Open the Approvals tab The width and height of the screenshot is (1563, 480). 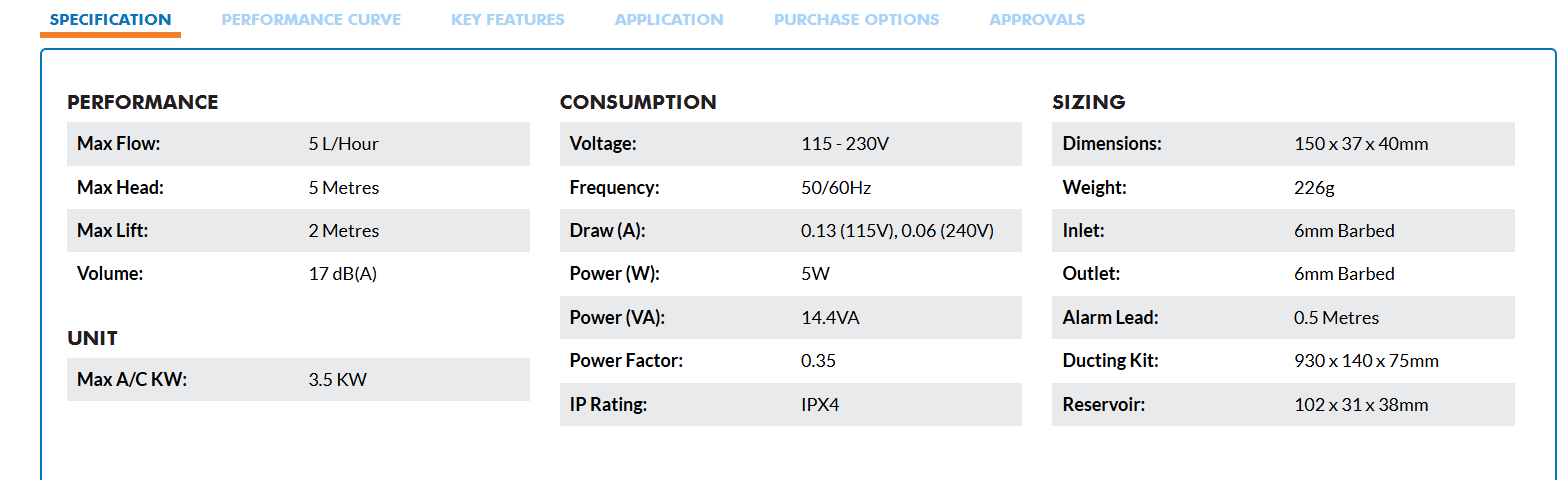pyautogui.click(x=1037, y=20)
